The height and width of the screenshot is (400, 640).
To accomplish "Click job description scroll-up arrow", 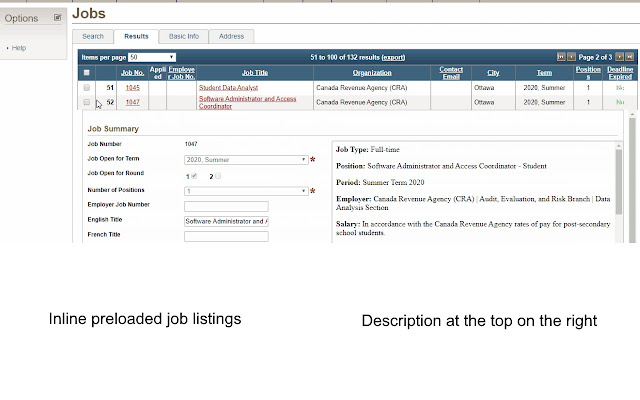I will click(x=619, y=146).
